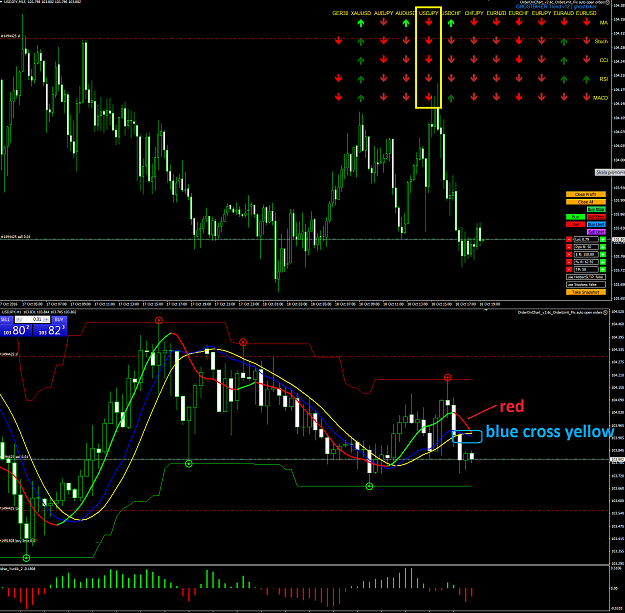
Task: Click the Stoch up arrow under EURAUD
Action: click(564, 41)
